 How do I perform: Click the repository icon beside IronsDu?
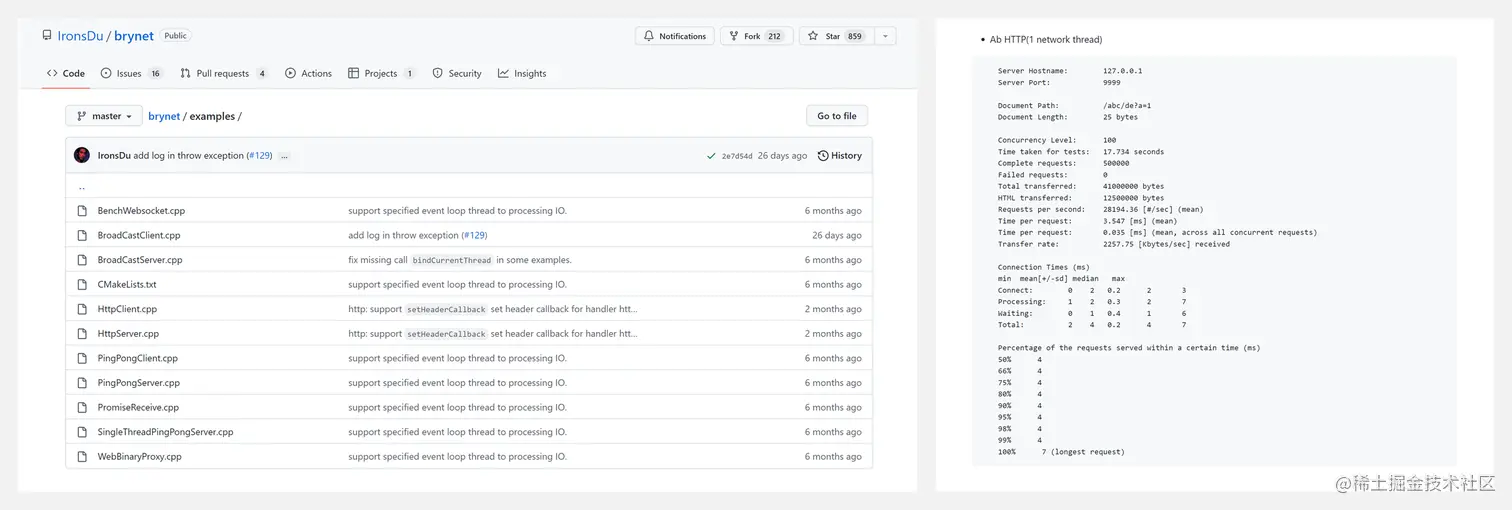(x=46, y=36)
